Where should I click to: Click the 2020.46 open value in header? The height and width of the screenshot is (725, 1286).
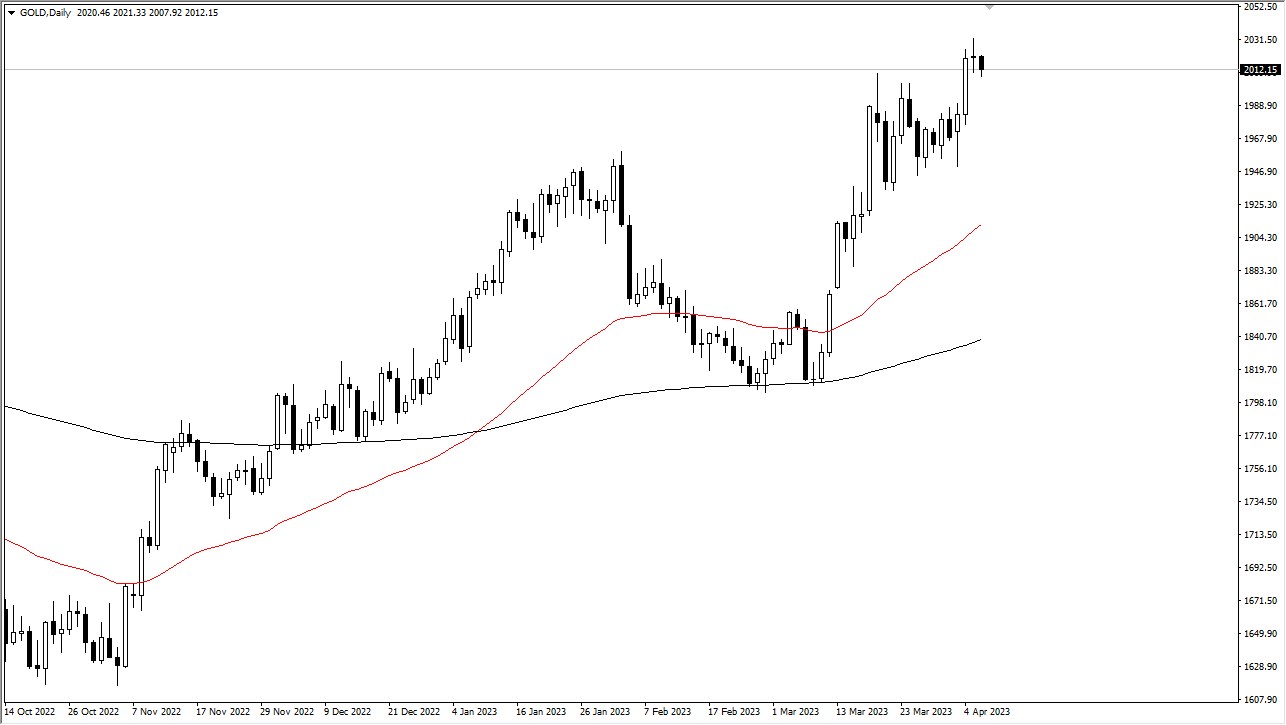93,13
